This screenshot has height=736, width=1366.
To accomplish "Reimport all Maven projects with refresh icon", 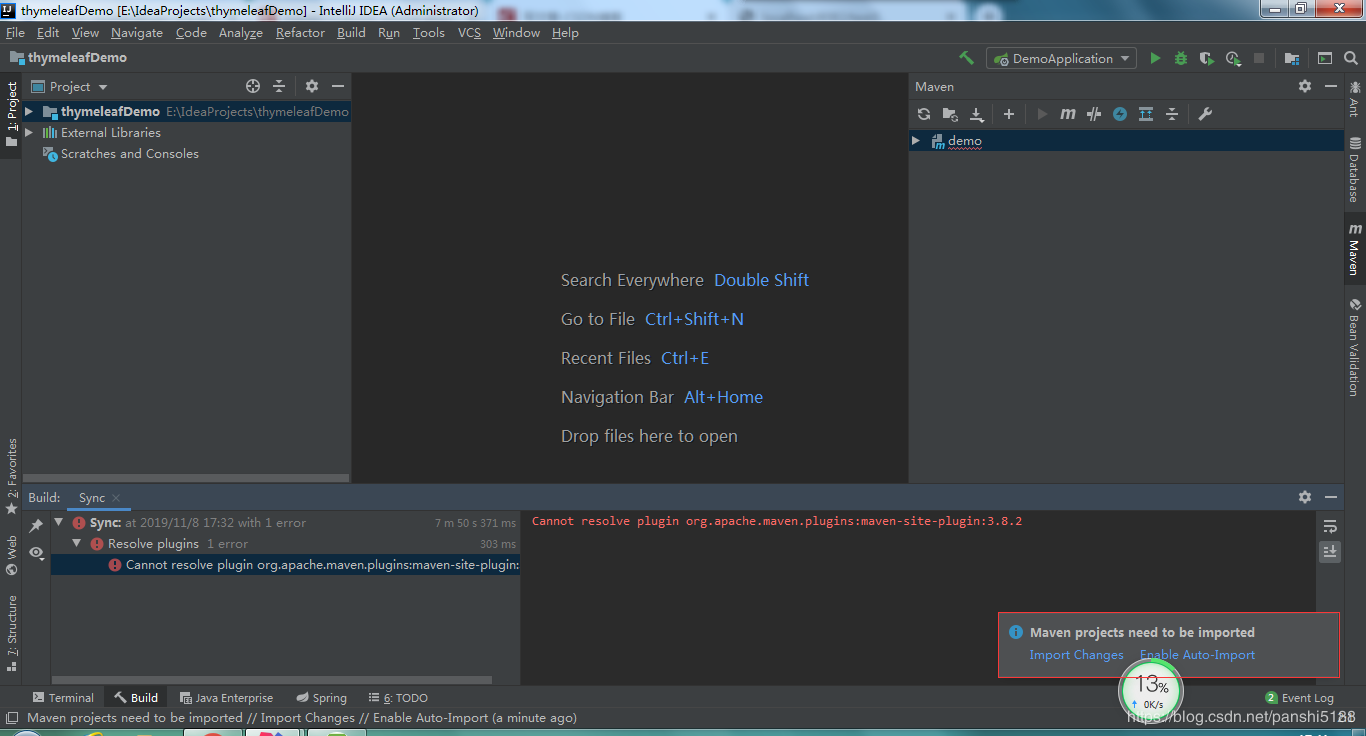I will (923, 114).
